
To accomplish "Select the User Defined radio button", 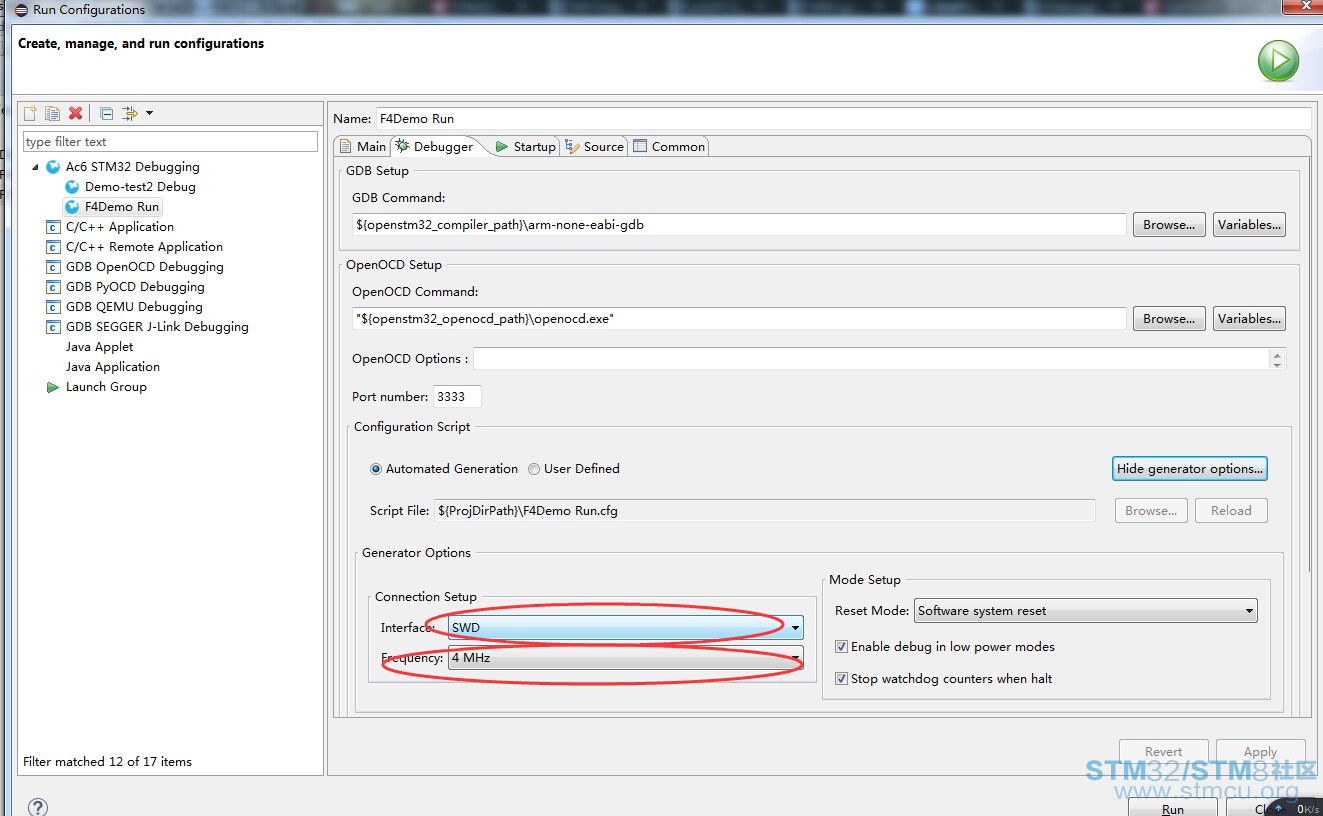I will pos(534,469).
